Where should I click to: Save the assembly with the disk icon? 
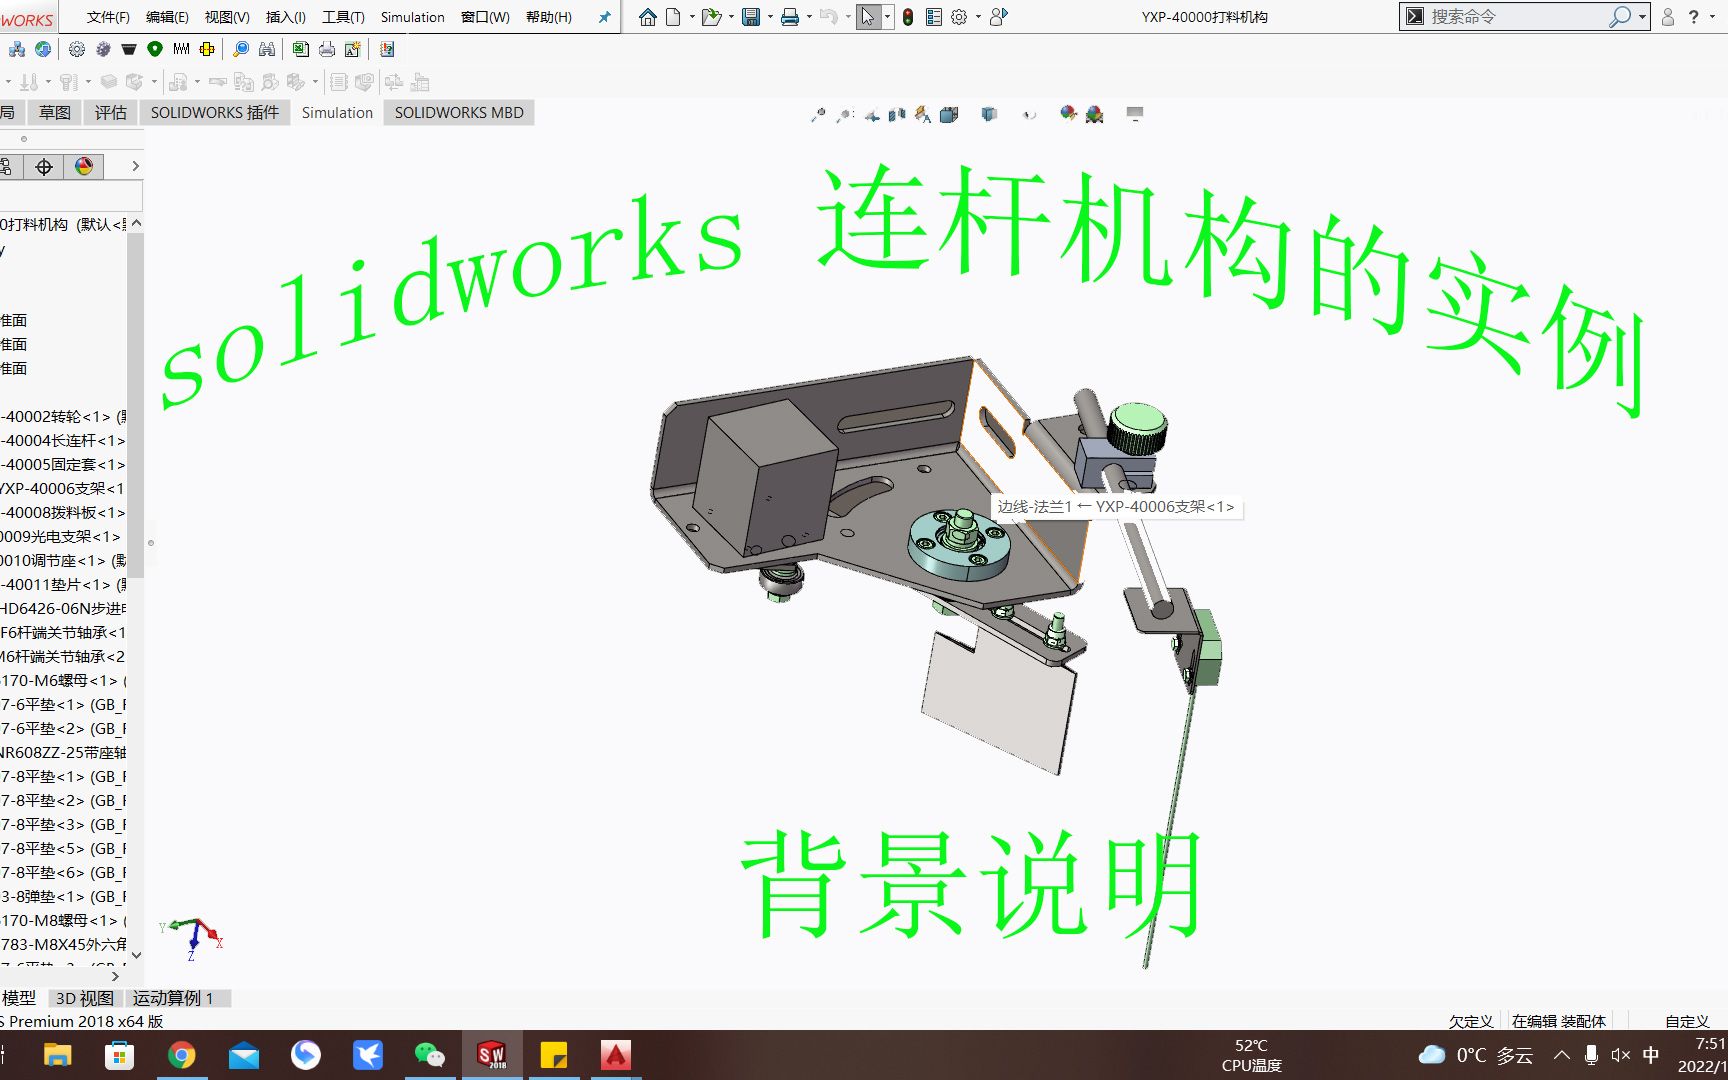tap(751, 17)
